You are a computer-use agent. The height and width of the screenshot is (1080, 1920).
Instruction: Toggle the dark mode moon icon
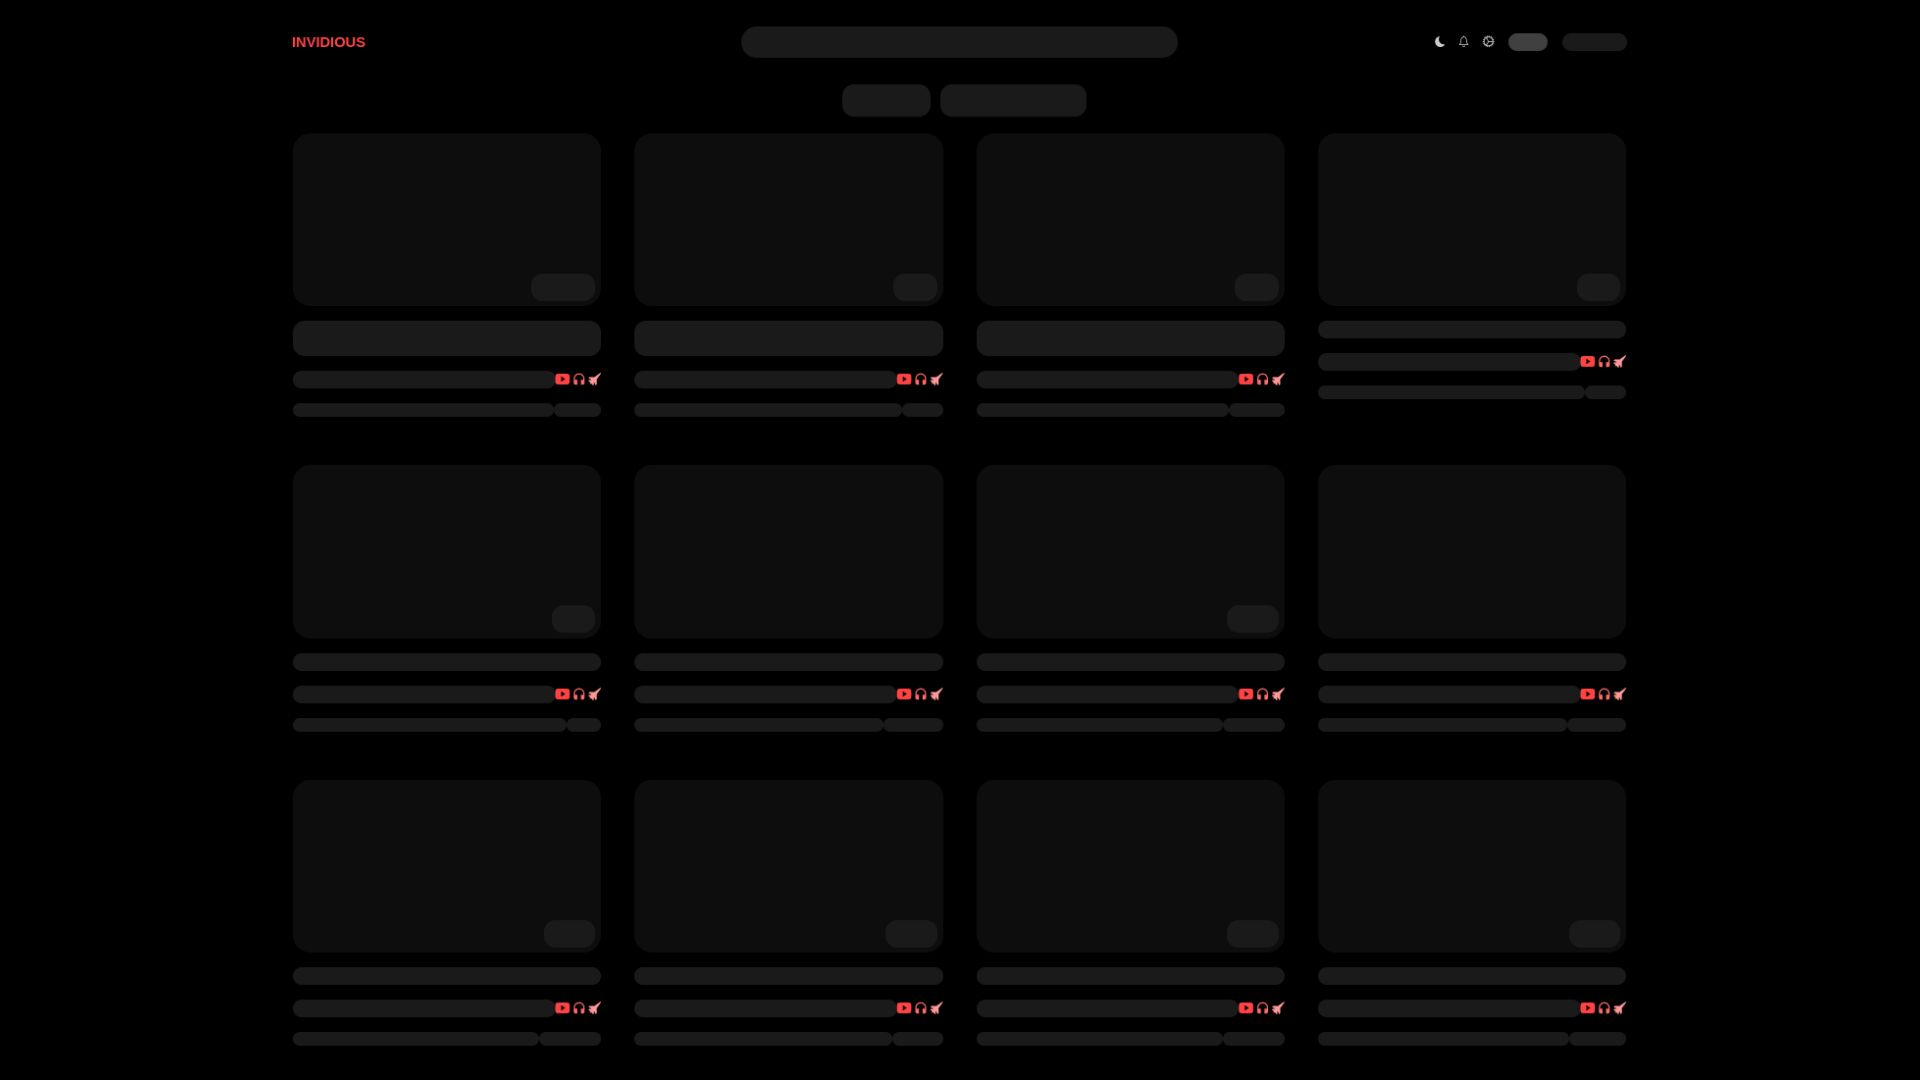coord(1439,42)
